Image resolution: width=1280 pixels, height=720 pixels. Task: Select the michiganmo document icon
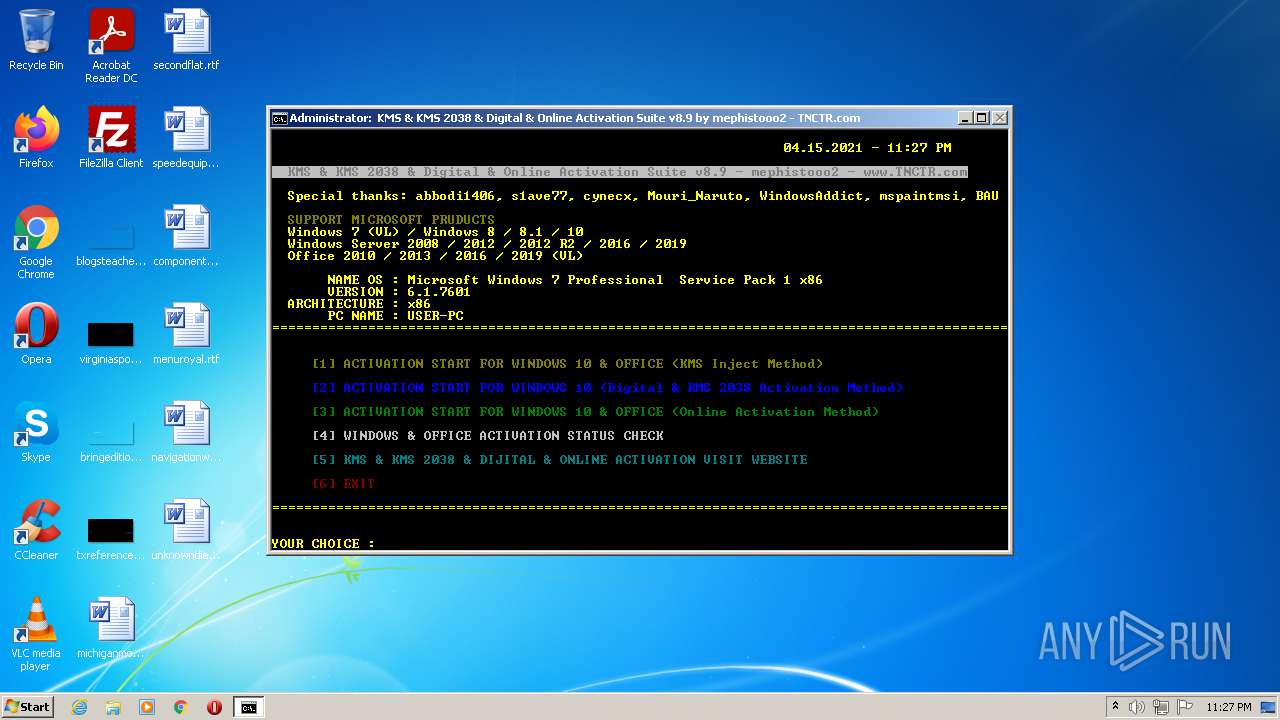[x=111, y=629]
